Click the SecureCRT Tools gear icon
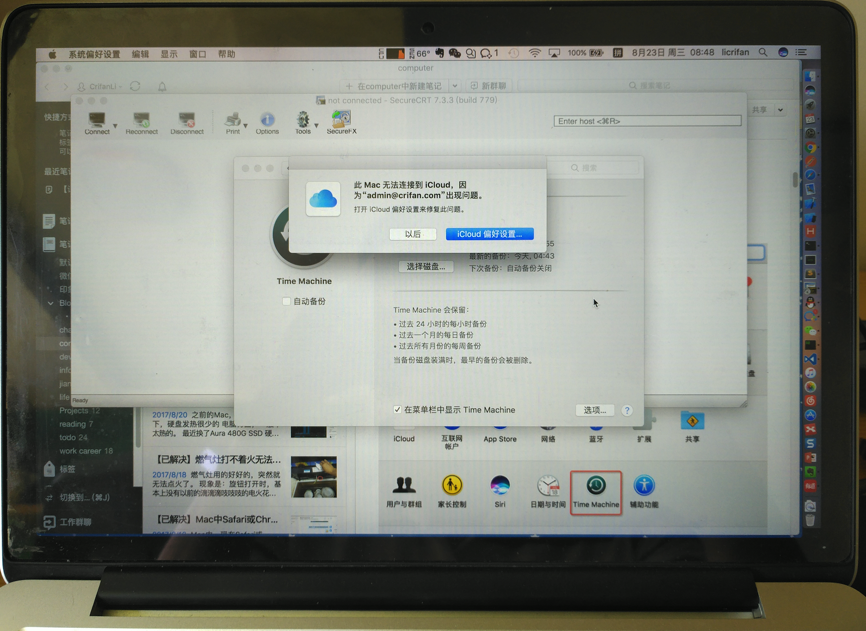 coord(303,123)
